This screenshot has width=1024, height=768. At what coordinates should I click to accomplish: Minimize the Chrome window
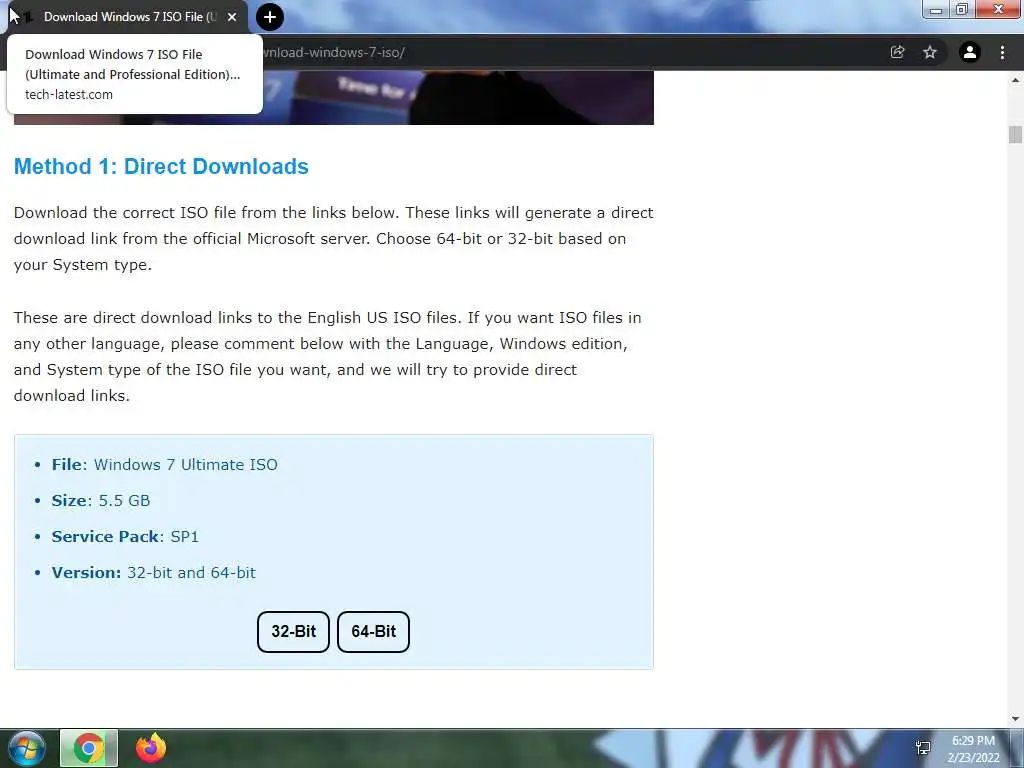[935, 9]
